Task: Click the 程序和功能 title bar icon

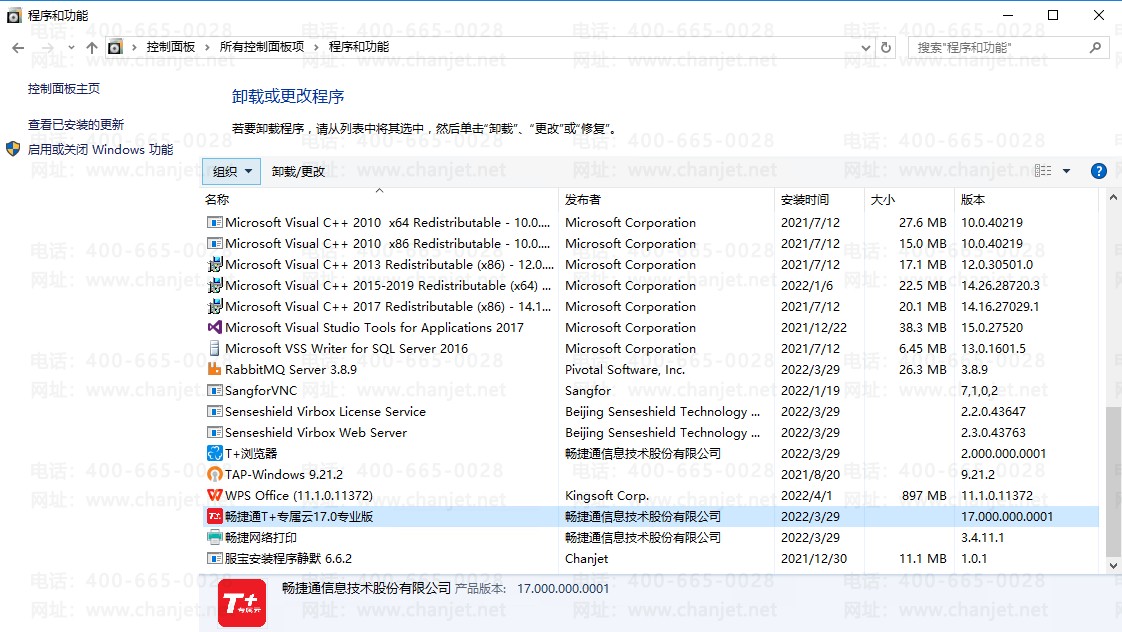Action: pyautogui.click(x=14, y=15)
